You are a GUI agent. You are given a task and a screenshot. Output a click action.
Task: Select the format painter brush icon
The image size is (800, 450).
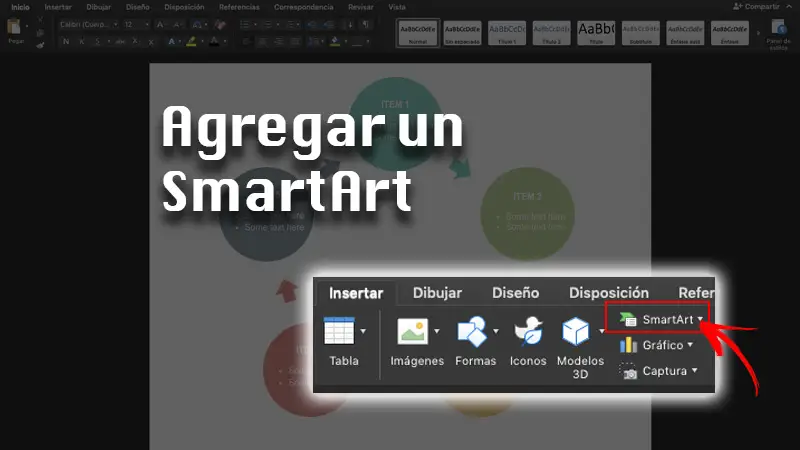[40, 45]
